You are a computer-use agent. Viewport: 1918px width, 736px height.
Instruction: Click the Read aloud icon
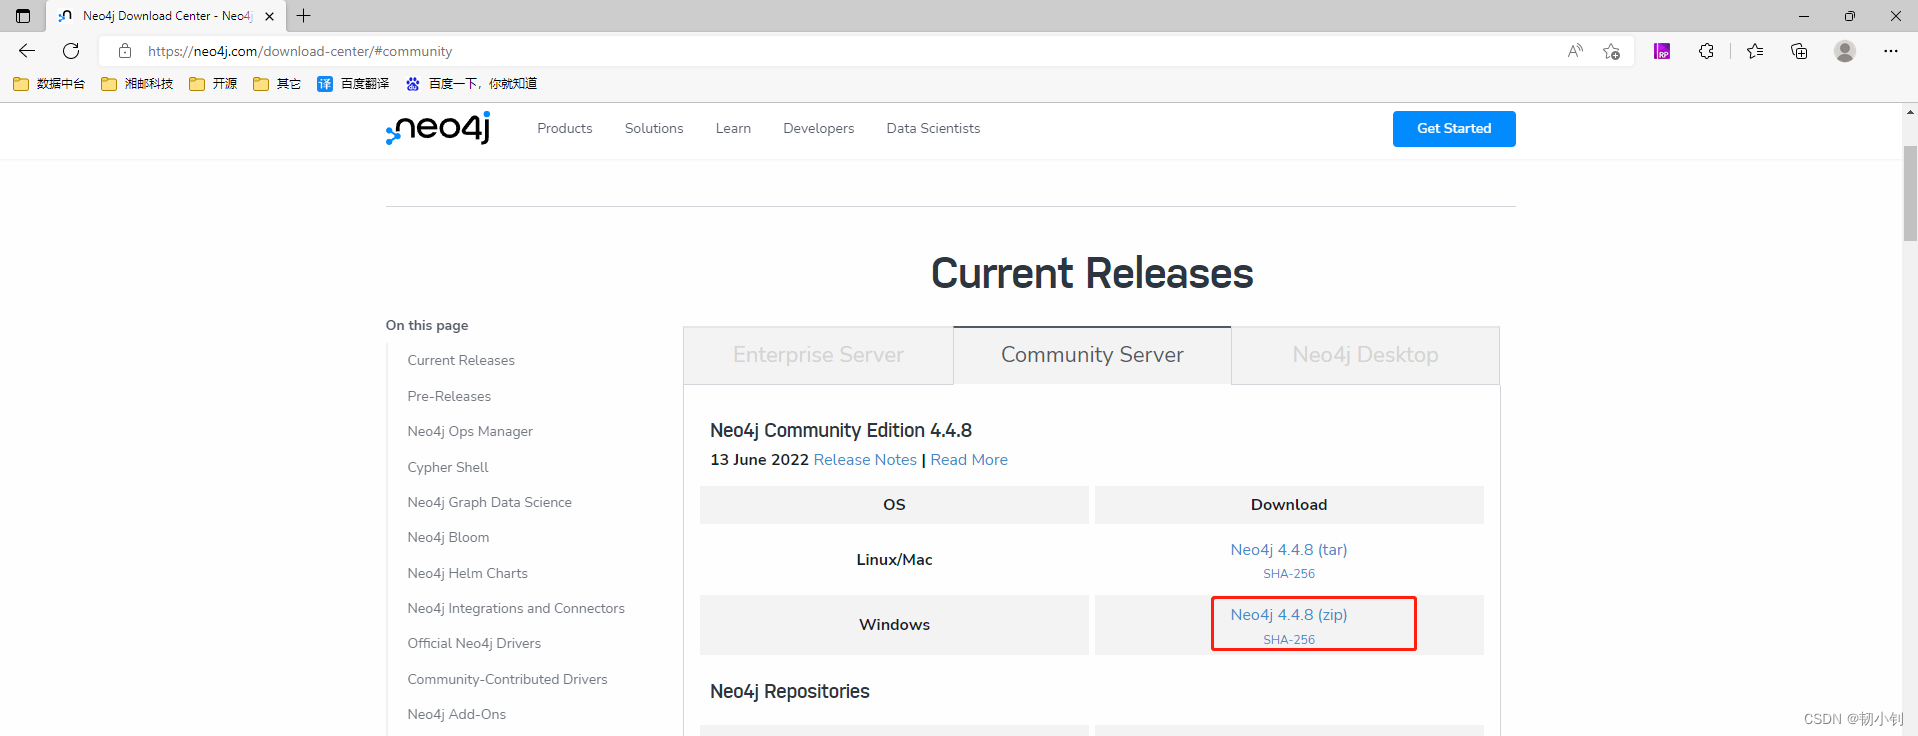[x=1575, y=51]
